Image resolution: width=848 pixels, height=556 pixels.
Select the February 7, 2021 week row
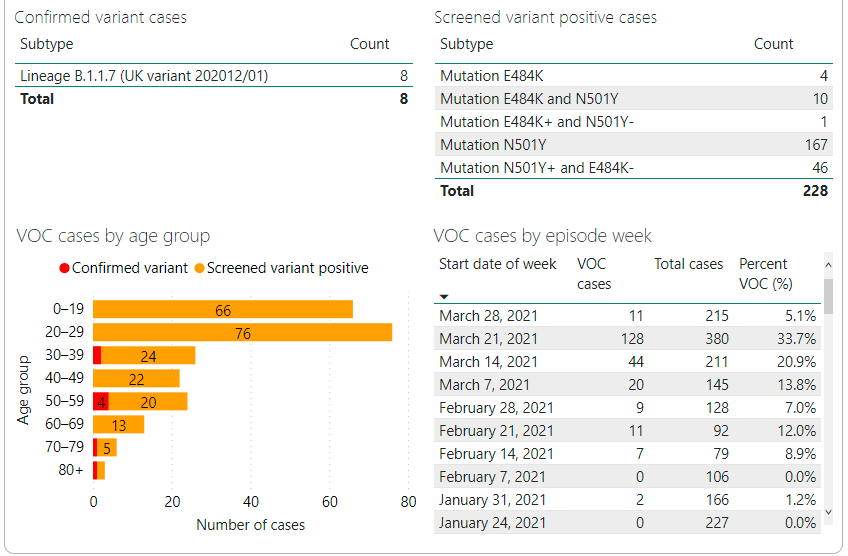627,476
